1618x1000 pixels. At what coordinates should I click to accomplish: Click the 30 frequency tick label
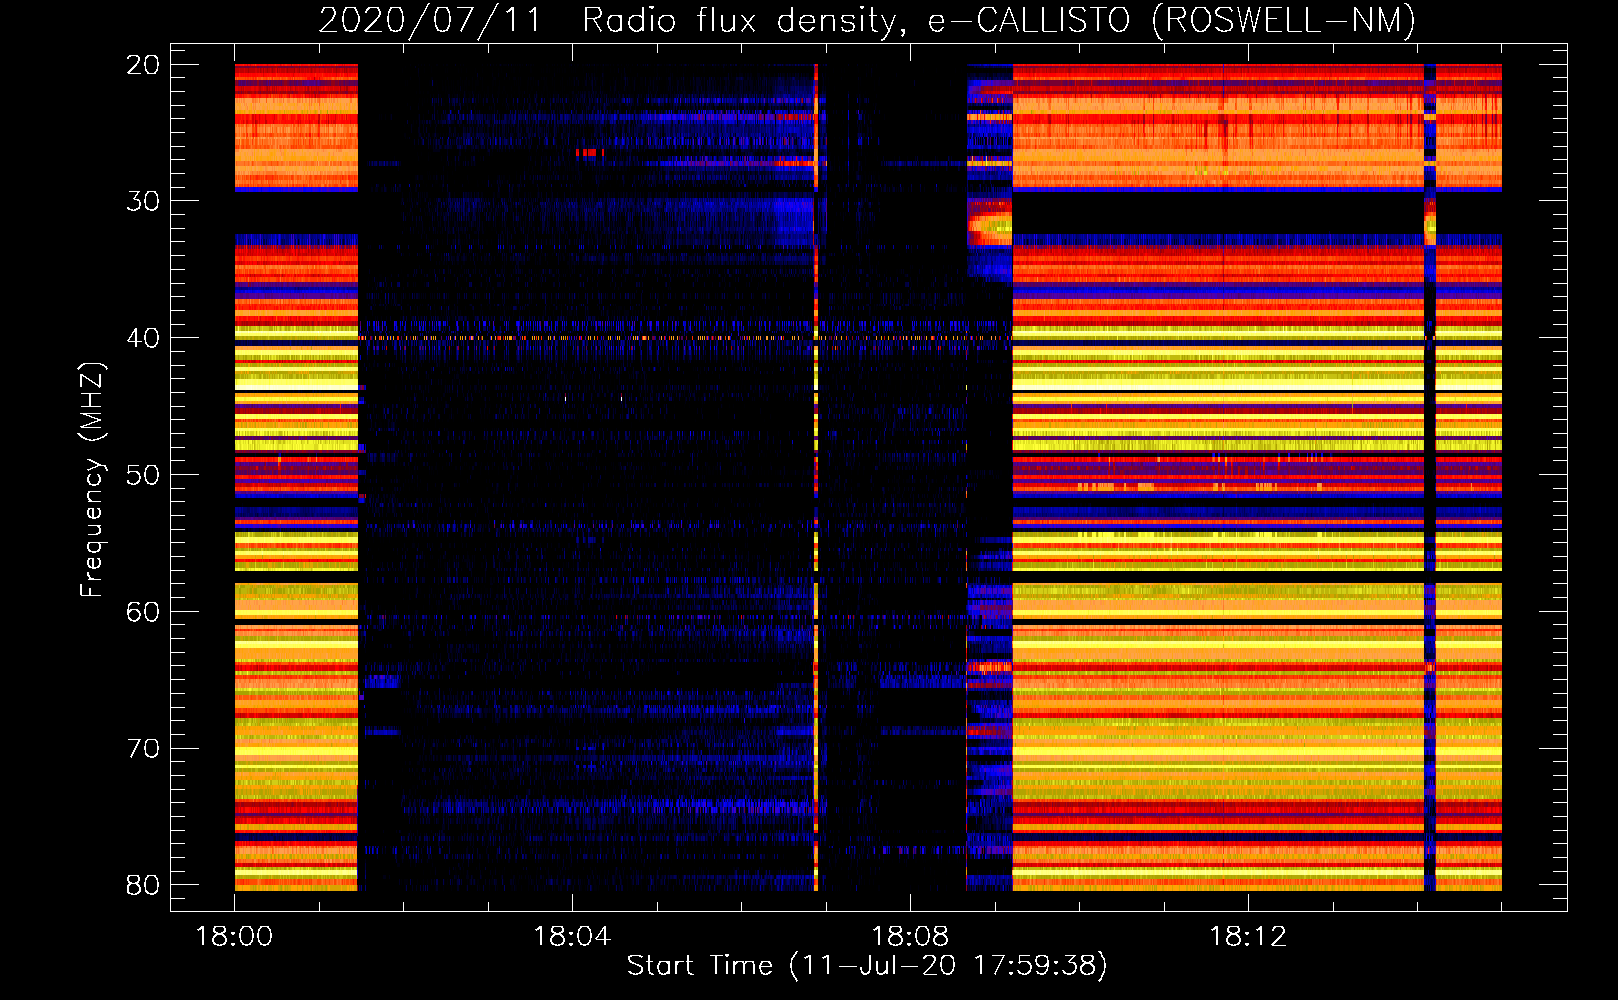tap(144, 201)
